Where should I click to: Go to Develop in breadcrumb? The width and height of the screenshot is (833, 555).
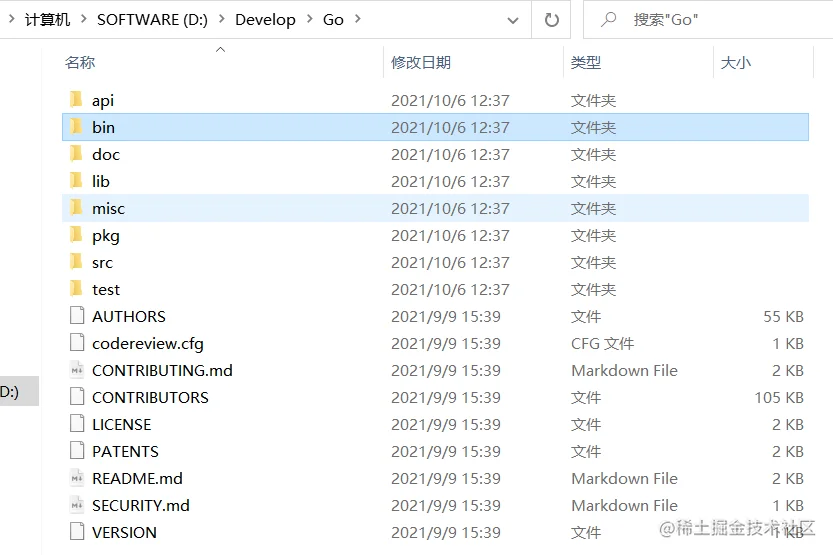265,20
